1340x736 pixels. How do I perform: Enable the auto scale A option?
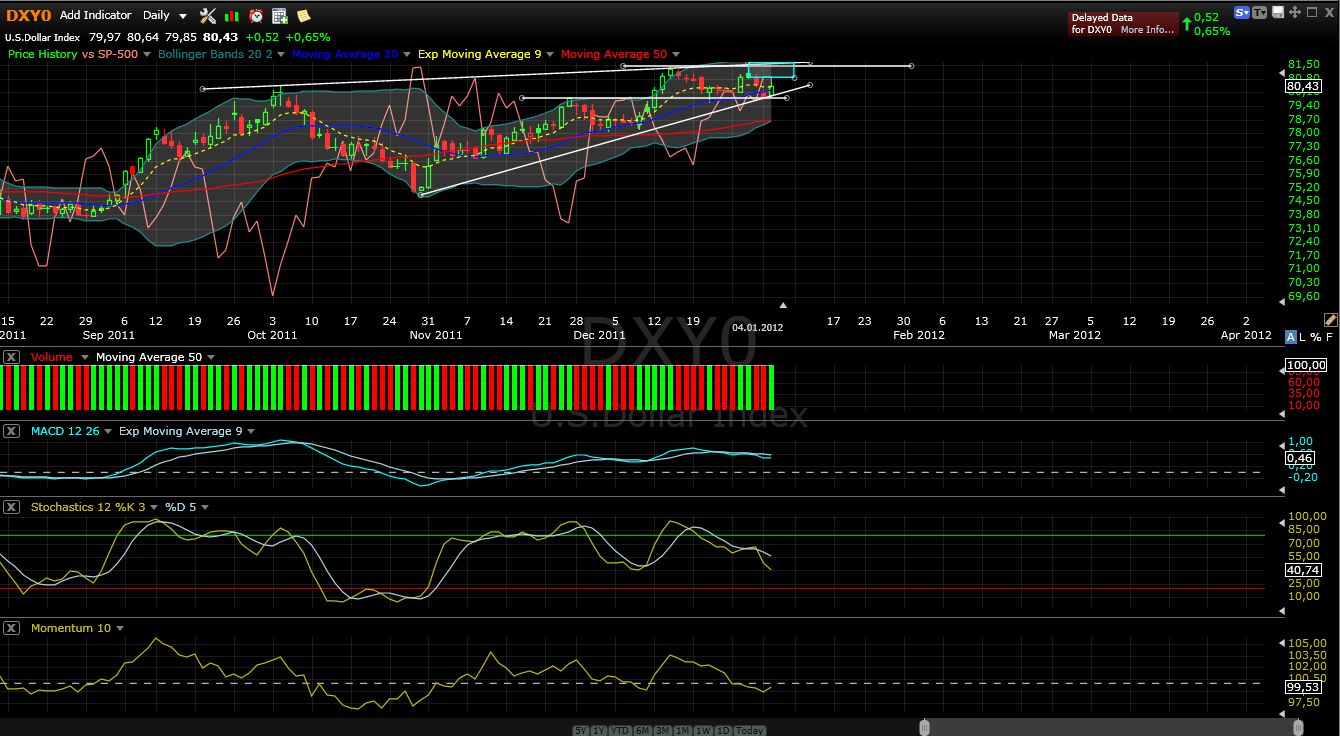(1291, 336)
